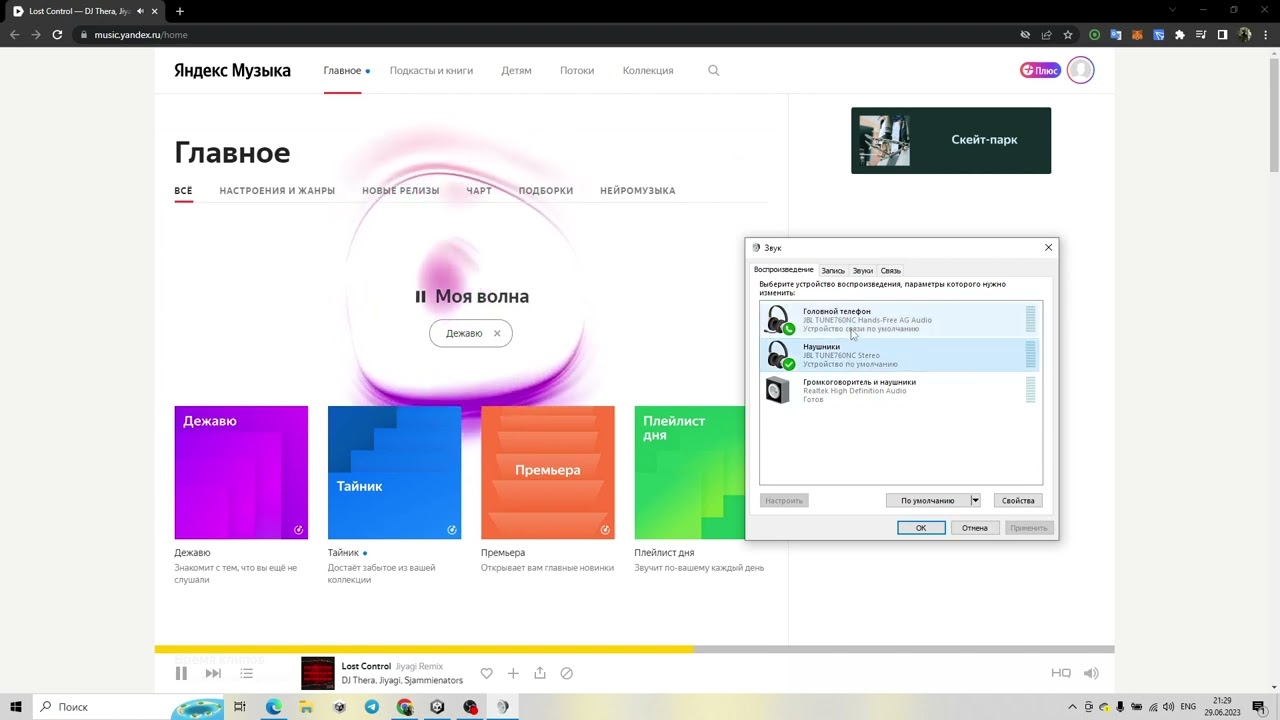Go to the Потоки section

click(577, 71)
